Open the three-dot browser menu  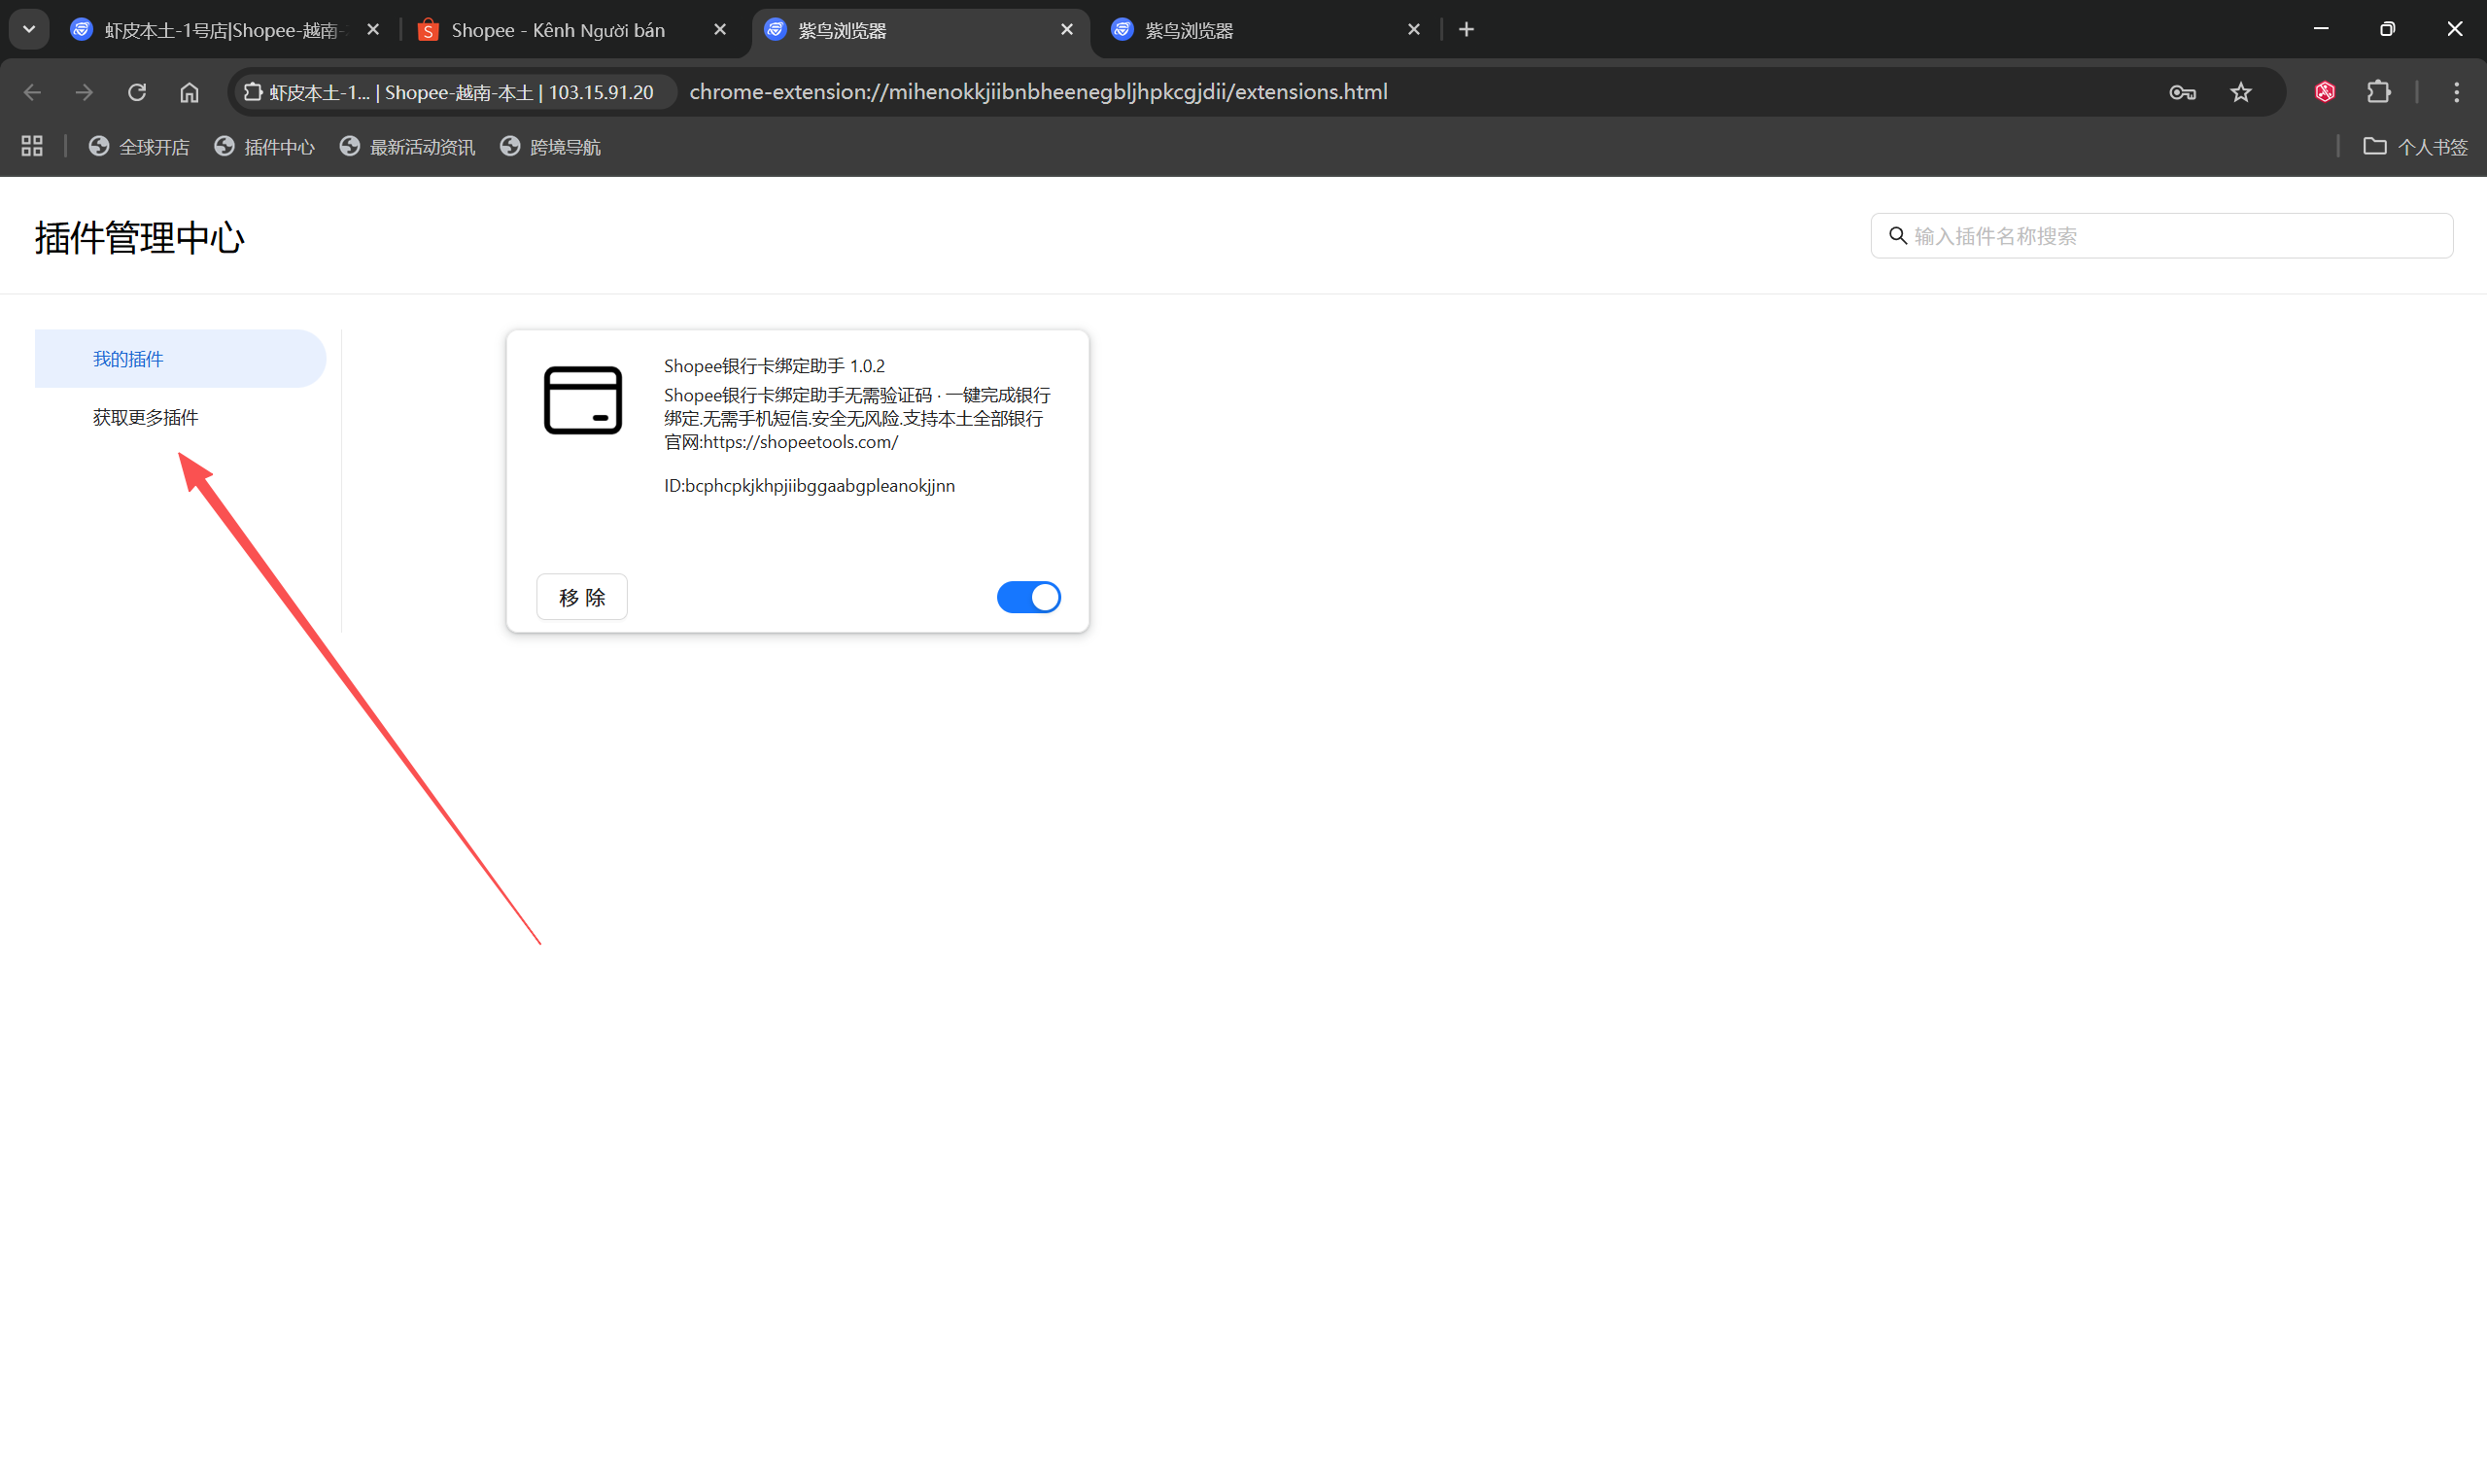(x=2456, y=92)
